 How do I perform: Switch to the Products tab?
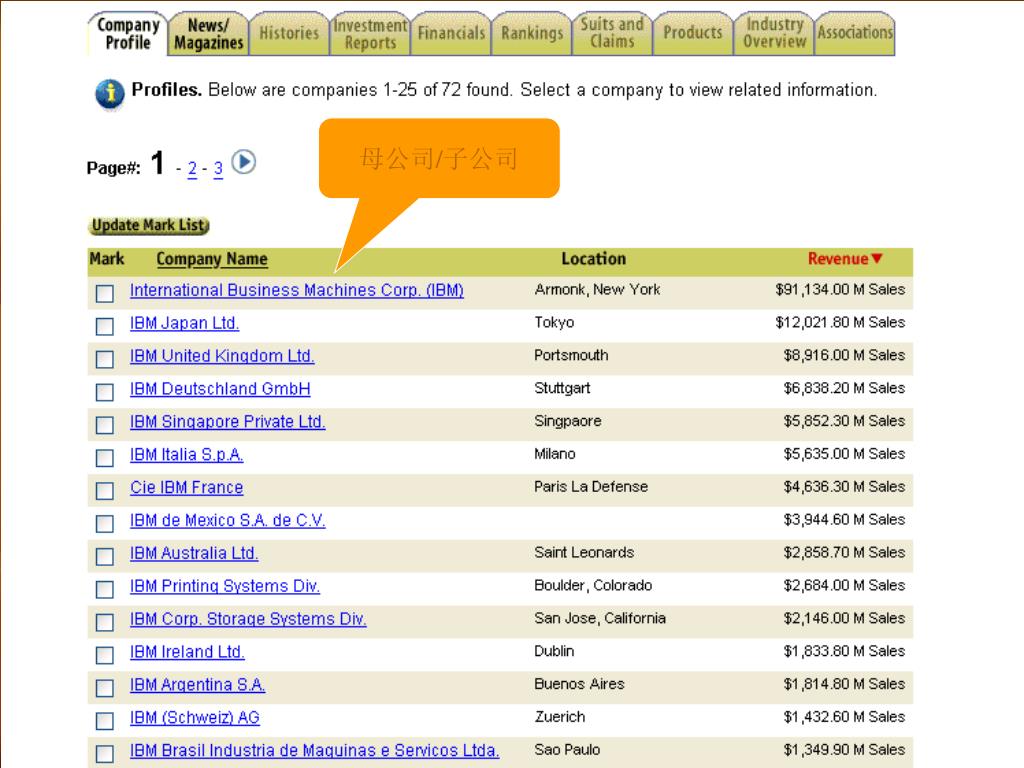[693, 33]
